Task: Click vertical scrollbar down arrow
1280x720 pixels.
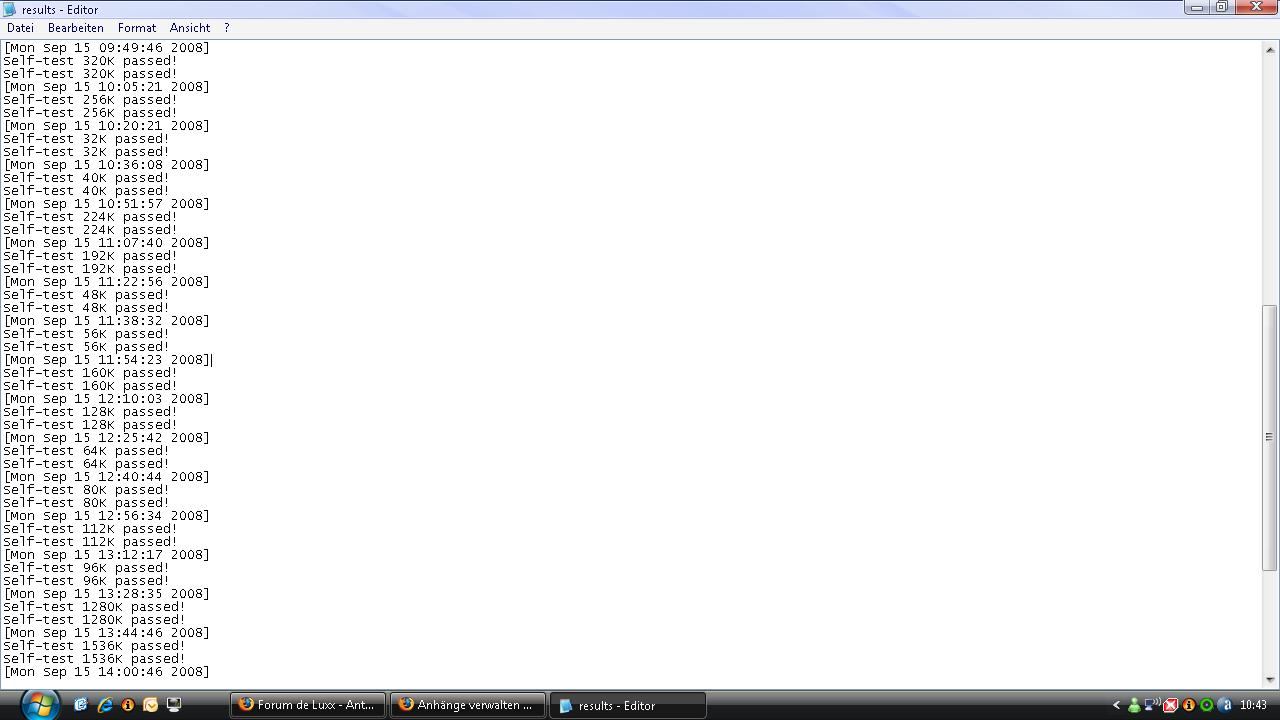Action: [x=1270, y=679]
